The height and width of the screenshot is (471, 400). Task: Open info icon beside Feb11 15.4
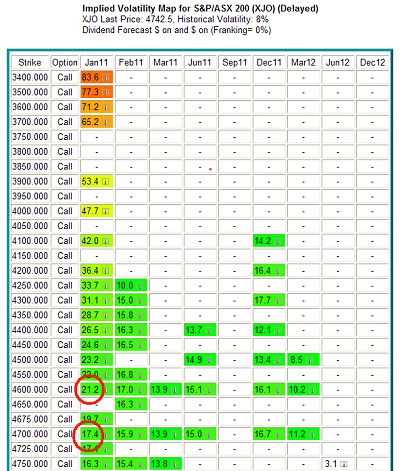click(x=140, y=464)
